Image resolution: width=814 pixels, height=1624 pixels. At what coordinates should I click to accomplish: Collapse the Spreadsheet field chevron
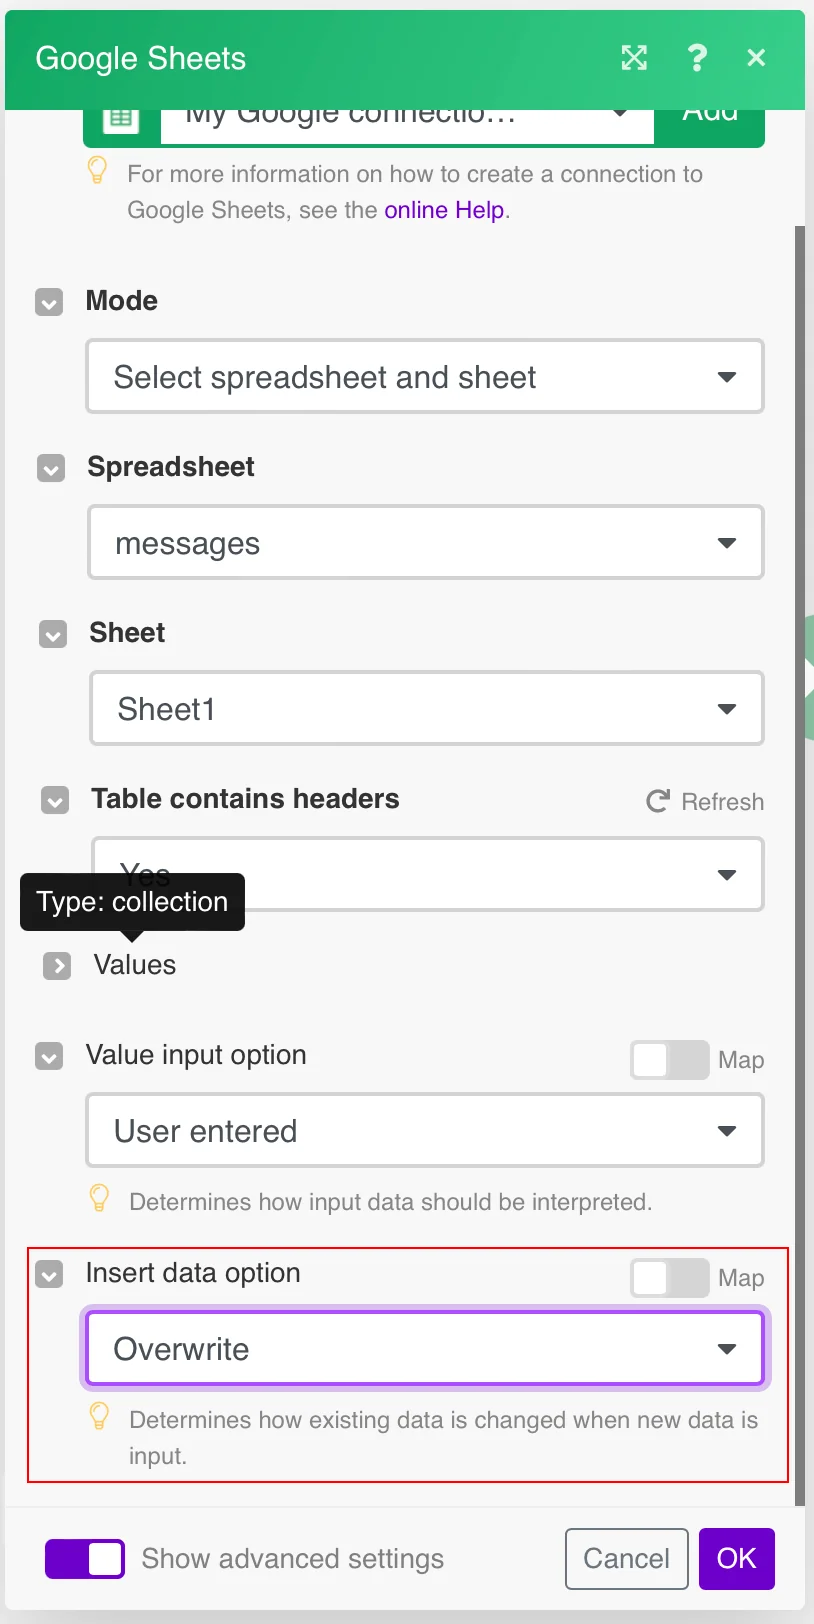click(51, 468)
